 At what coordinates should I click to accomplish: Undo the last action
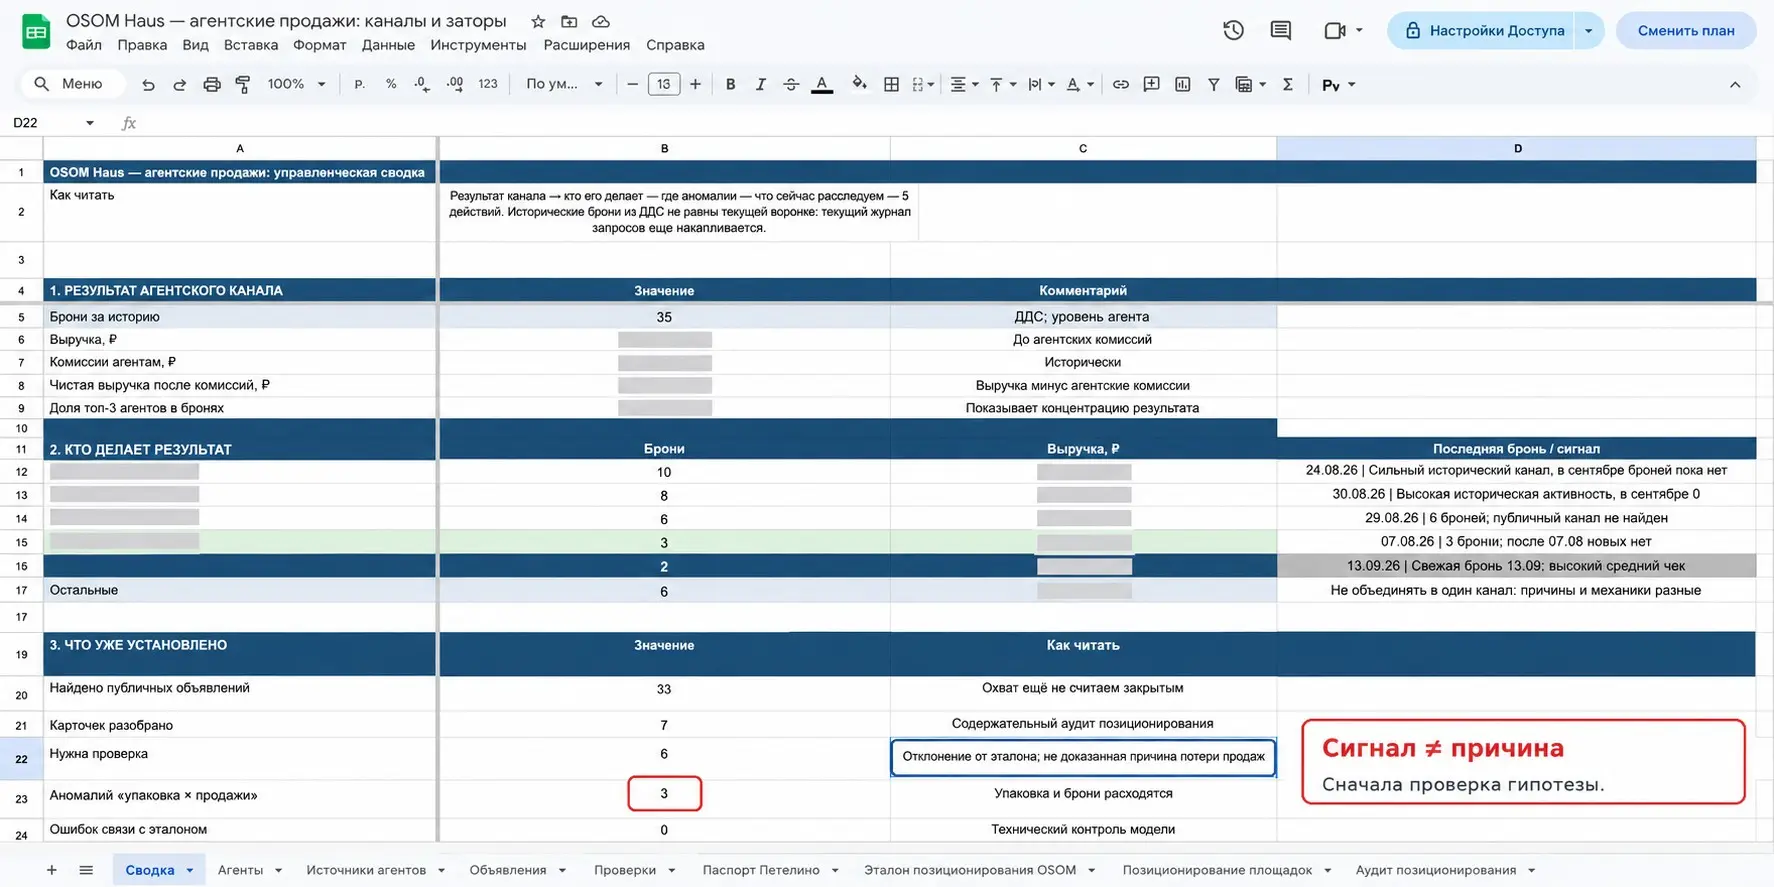click(x=148, y=85)
